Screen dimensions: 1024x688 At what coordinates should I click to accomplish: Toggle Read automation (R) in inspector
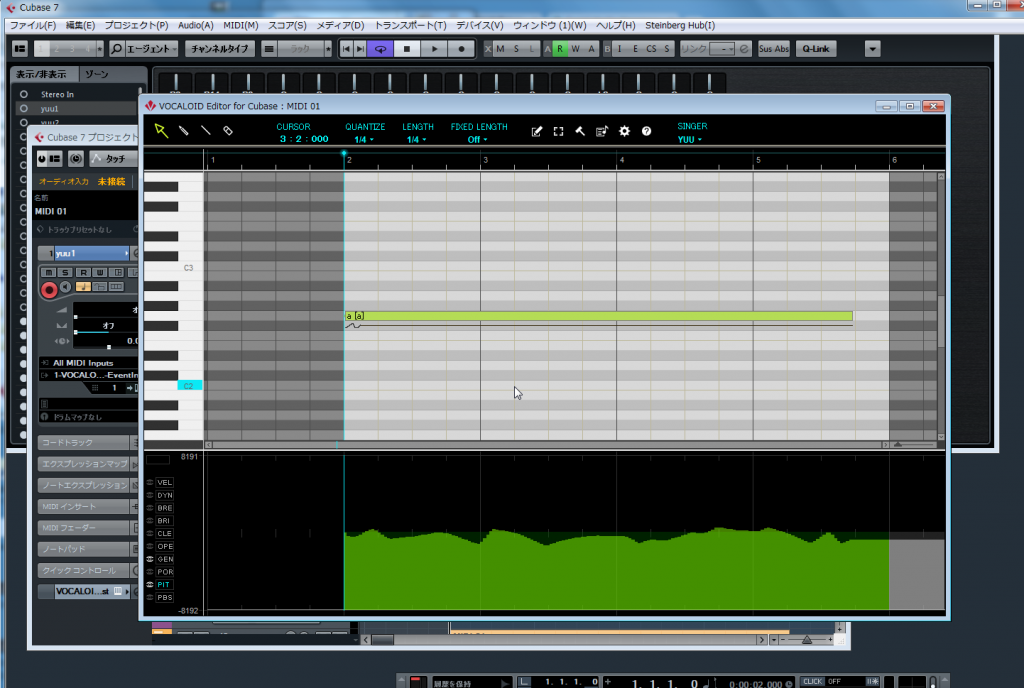[83, 272]
